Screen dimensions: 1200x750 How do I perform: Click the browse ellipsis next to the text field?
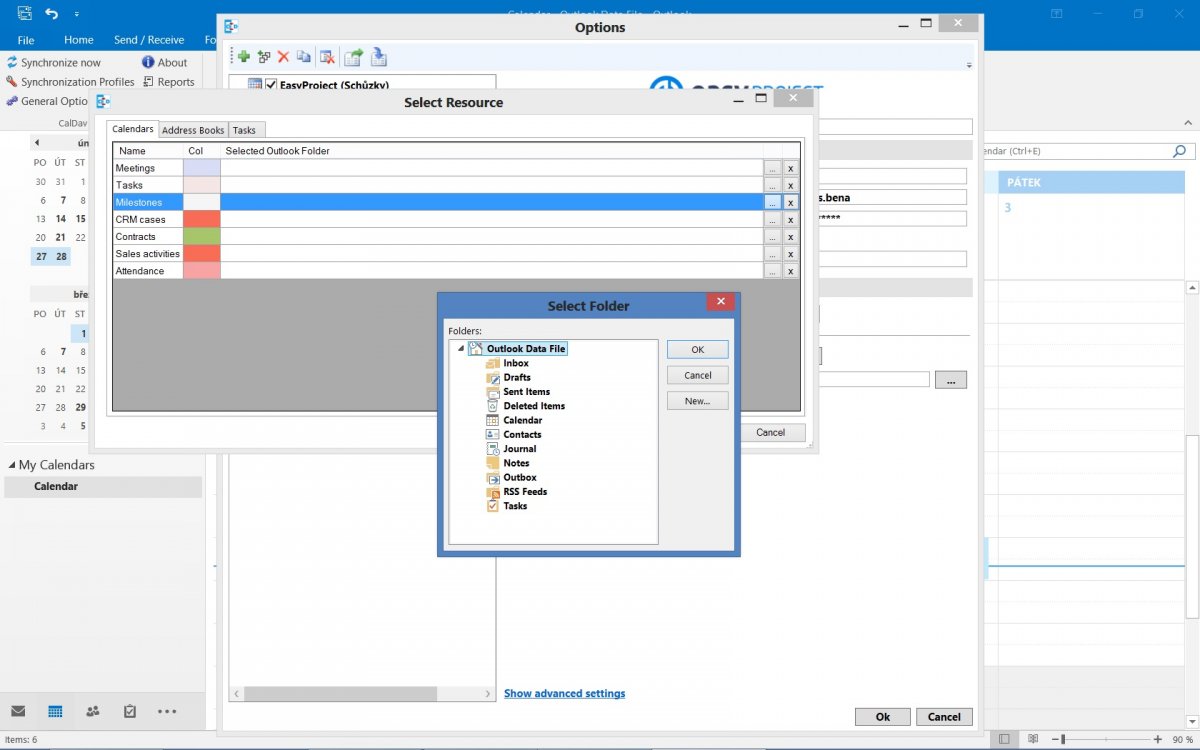coord(950,379)
